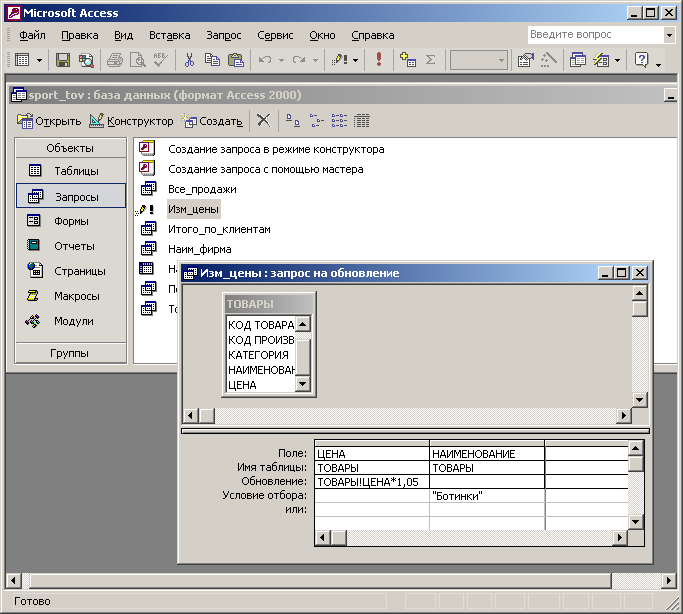Click Создание запроса в режиме конструктора
683x614 pixels.
pyautogui.click(x=276, y=149)
